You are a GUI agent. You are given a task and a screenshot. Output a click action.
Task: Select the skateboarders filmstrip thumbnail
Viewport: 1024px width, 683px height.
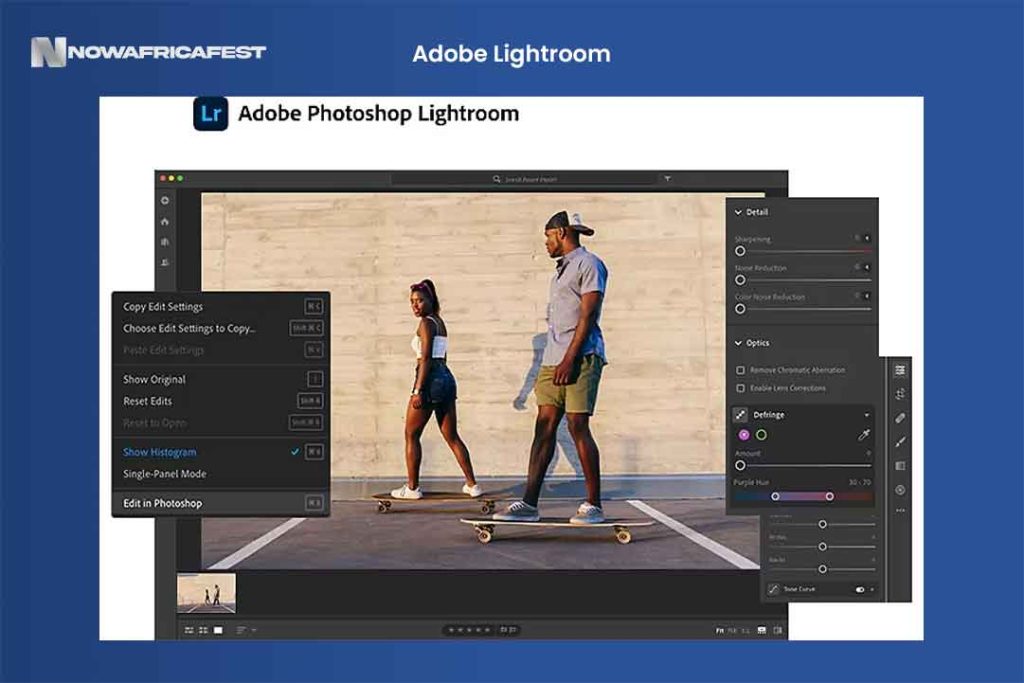(206, 593)
